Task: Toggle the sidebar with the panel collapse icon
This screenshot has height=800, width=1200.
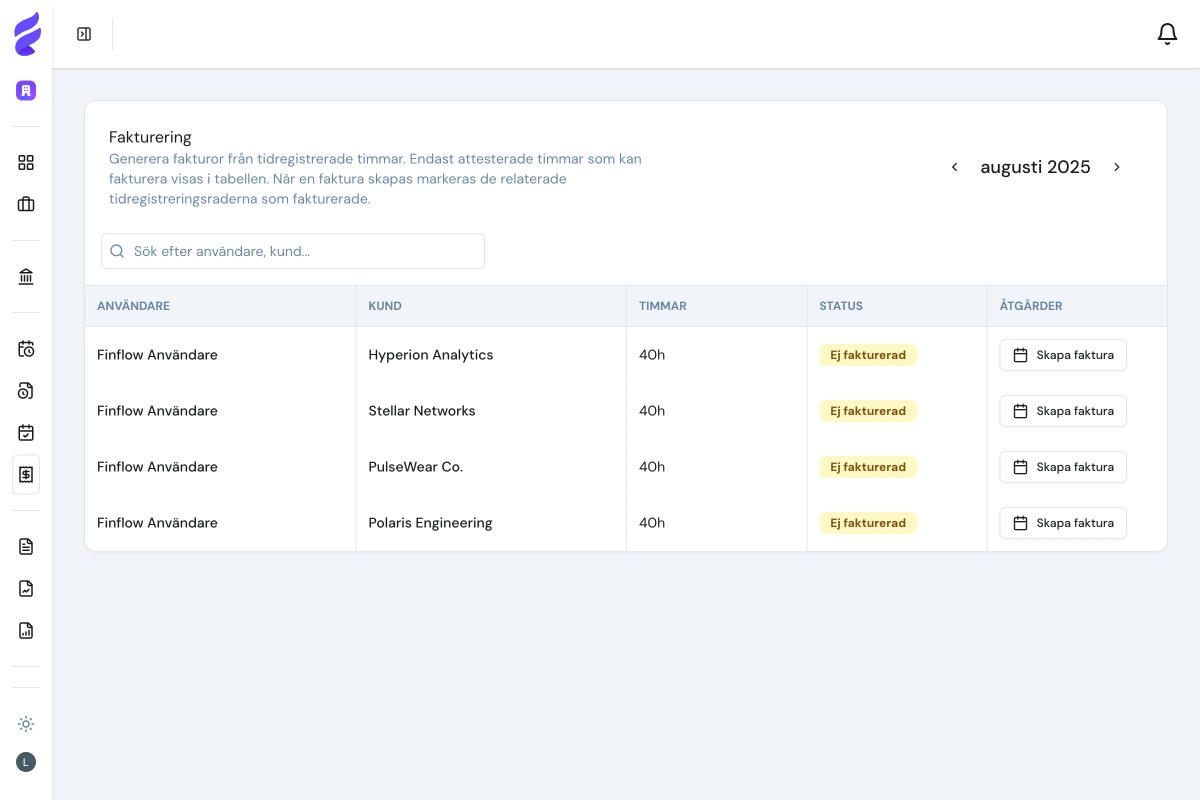Action: tap(84, 33)
